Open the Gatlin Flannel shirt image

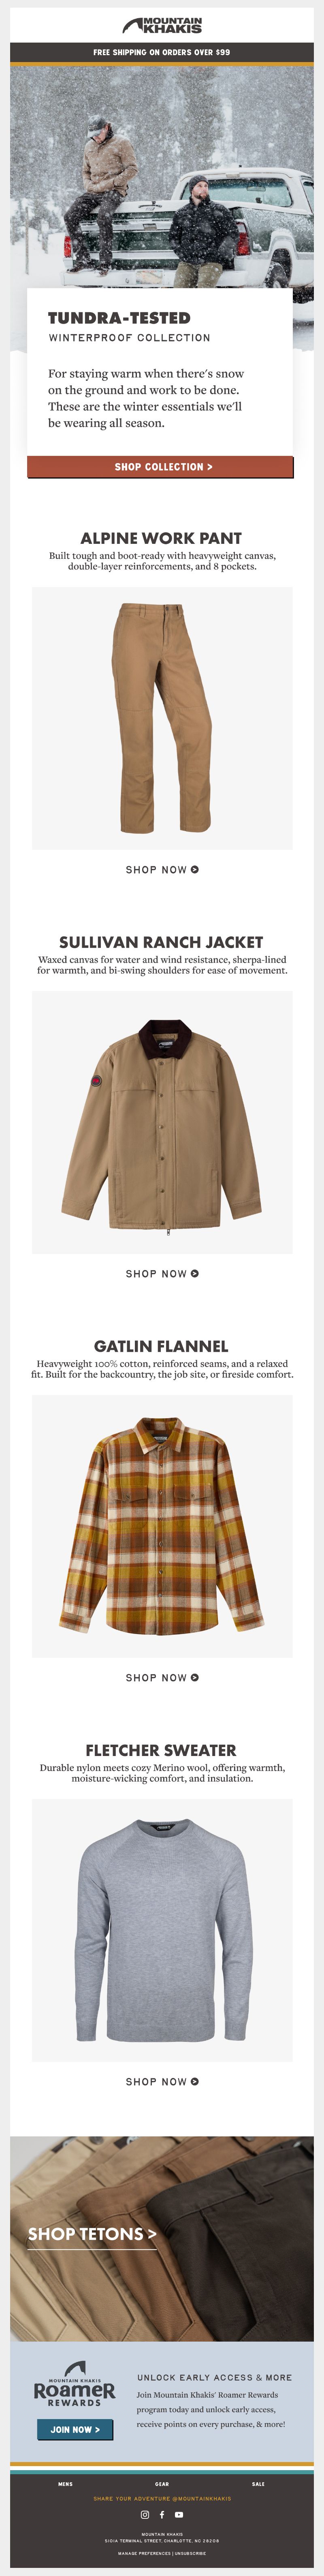[162, 1526]
